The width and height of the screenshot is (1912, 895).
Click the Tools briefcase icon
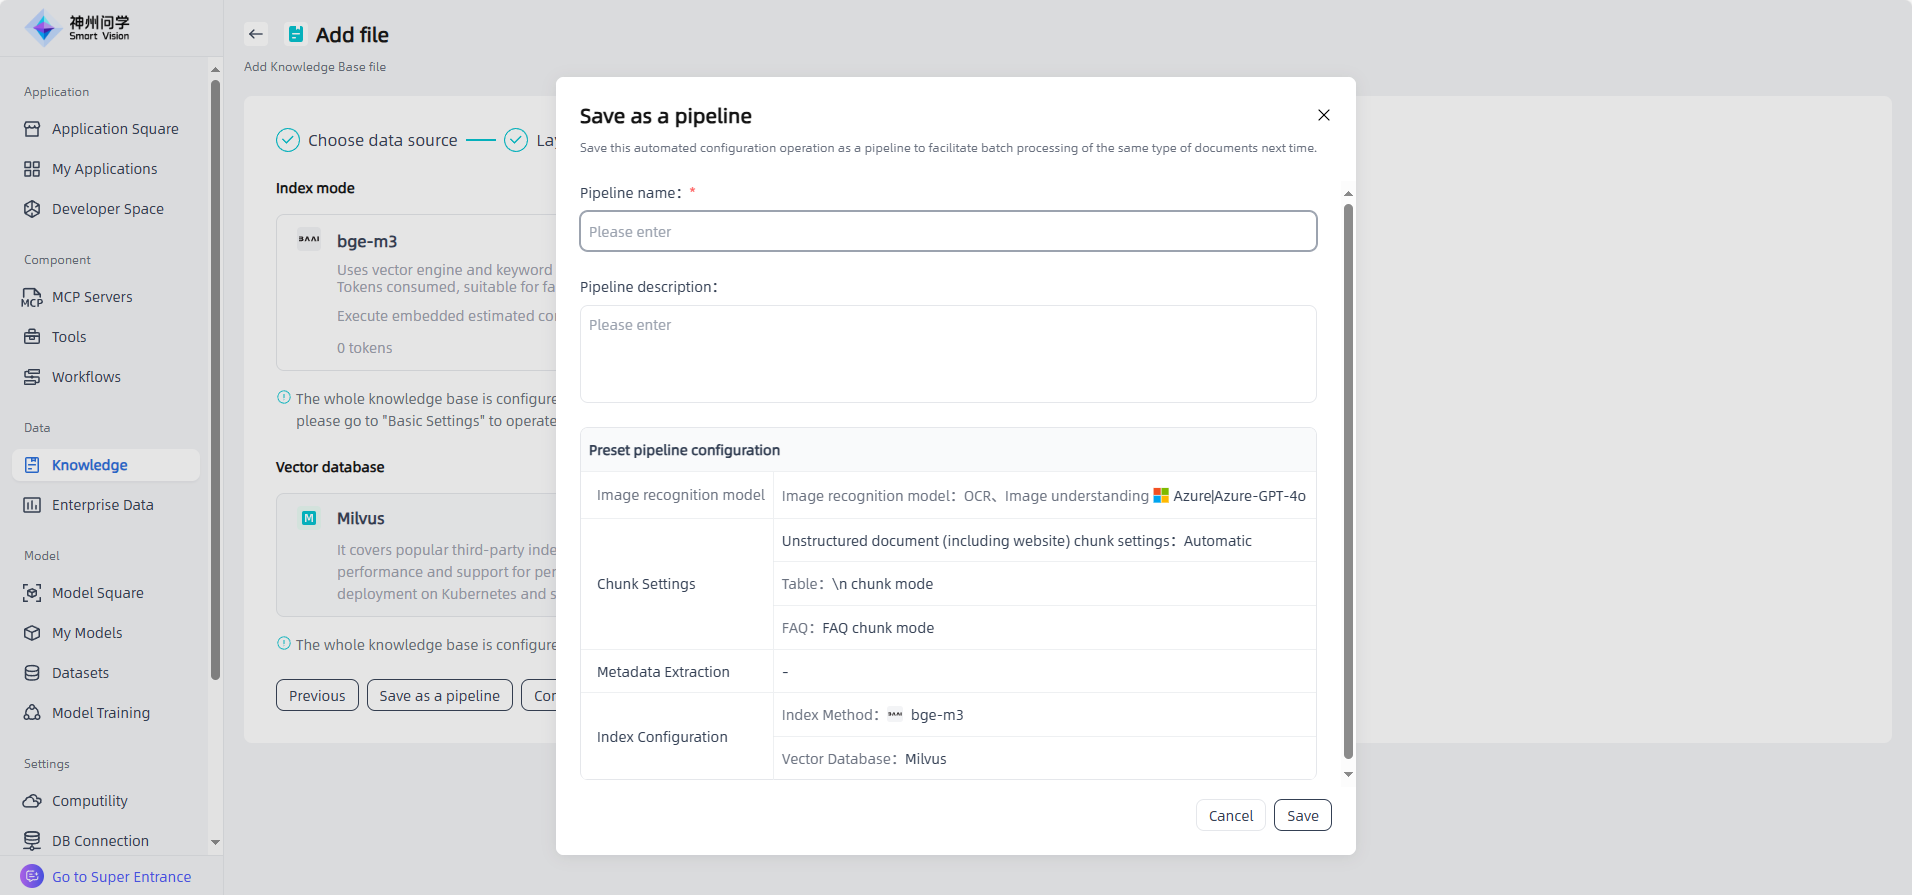pyautogui.click(x=32, y=337)
